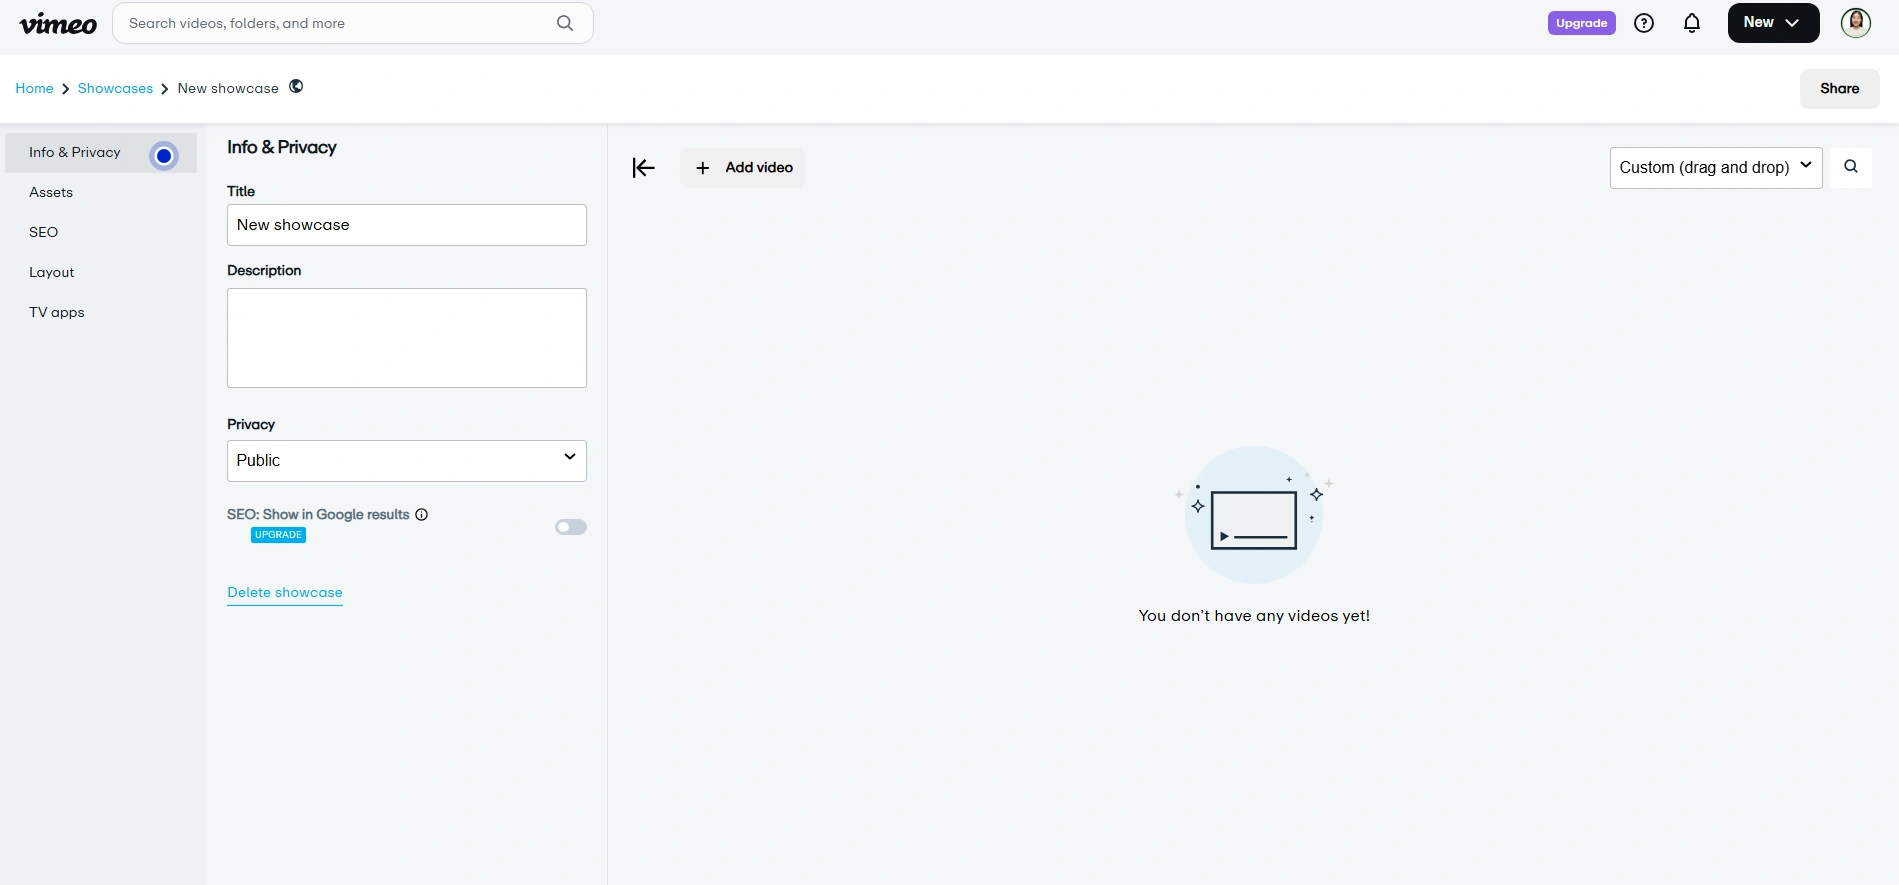
Task: Click the Info & Privacy panel heading
Action: [x=282, y=147]
